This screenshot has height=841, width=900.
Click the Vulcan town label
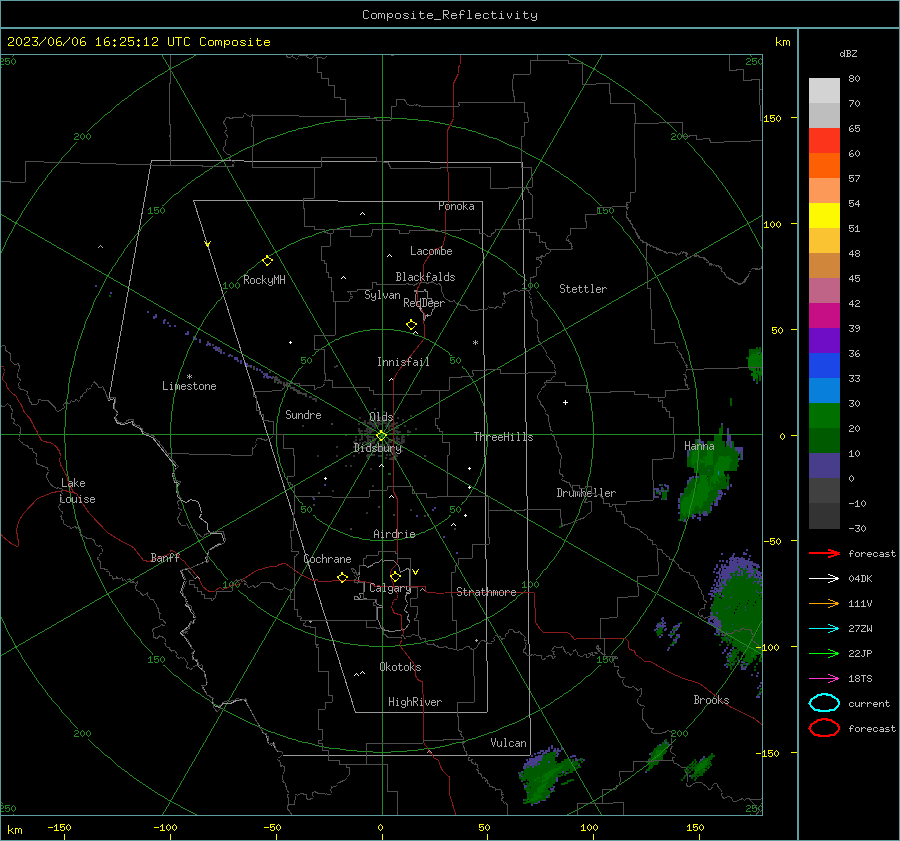508,743
